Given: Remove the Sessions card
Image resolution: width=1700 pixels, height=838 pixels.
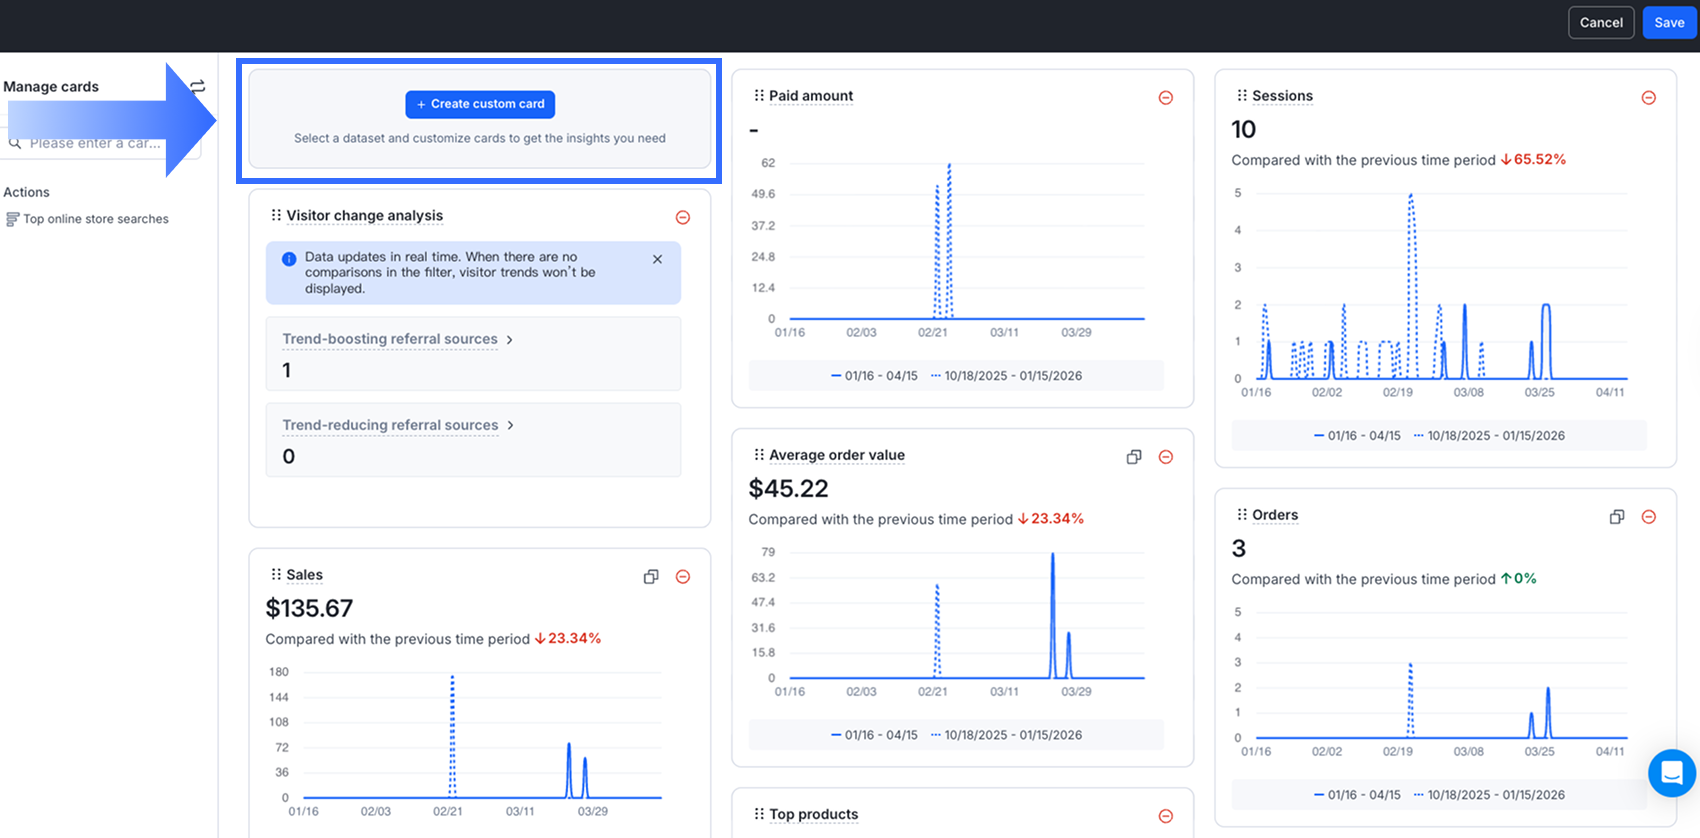Looking at the screenshot, I should pos(1648,98).
